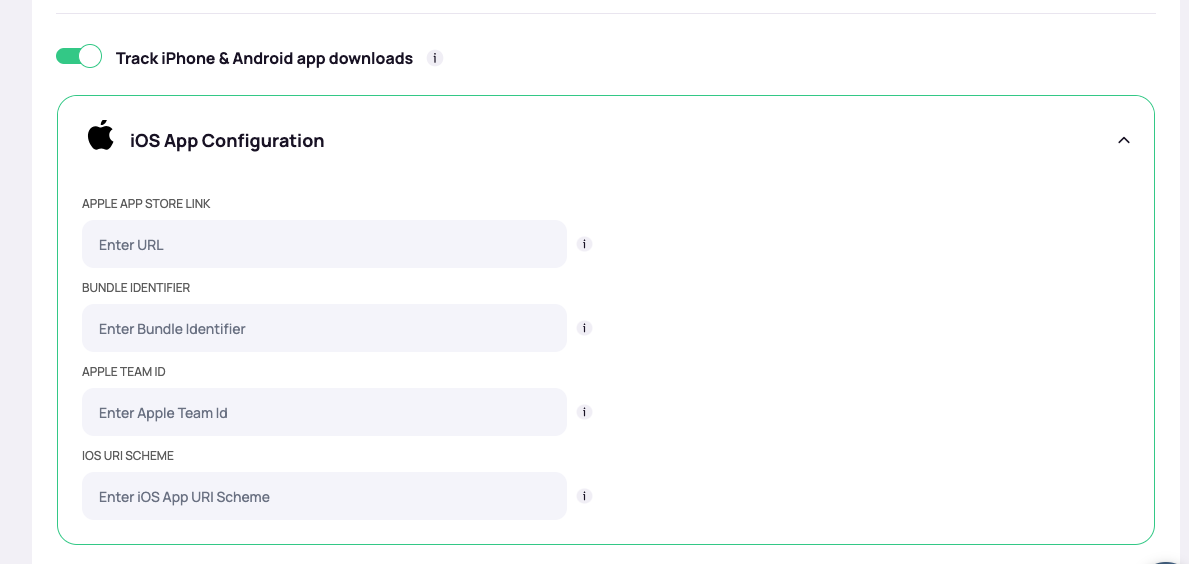
Task: Click the BUNDLE IDENTIFIER label
Action: (136, 288)
